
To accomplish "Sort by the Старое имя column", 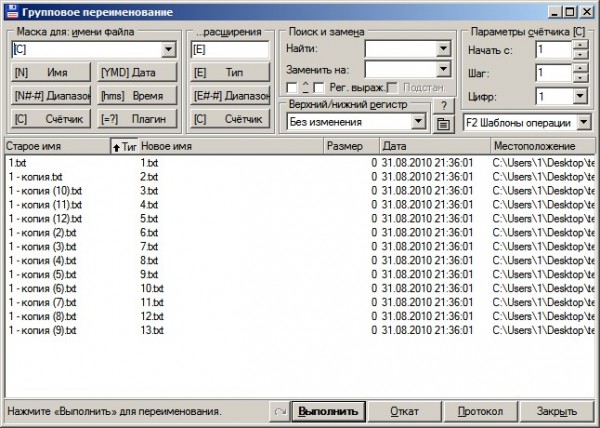I will [57, 146].
